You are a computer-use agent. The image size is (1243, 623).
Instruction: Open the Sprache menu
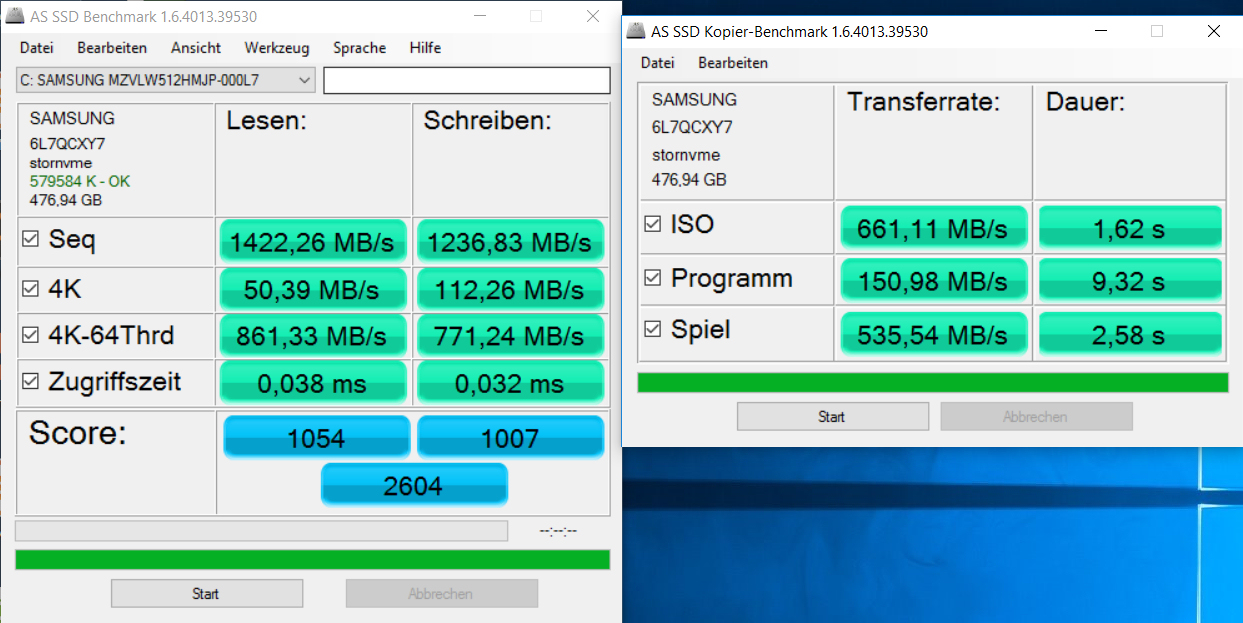[x=359, y=48]
